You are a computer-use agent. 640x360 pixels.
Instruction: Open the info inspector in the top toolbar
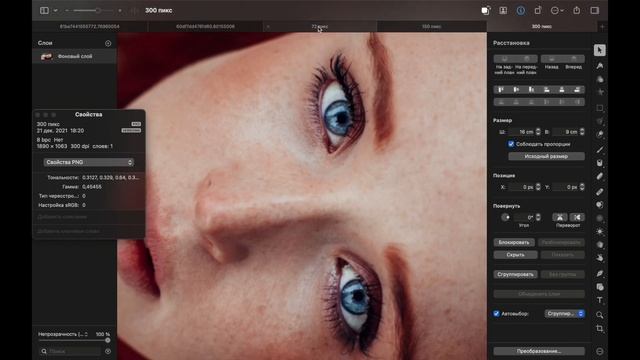tap(520, 11)
